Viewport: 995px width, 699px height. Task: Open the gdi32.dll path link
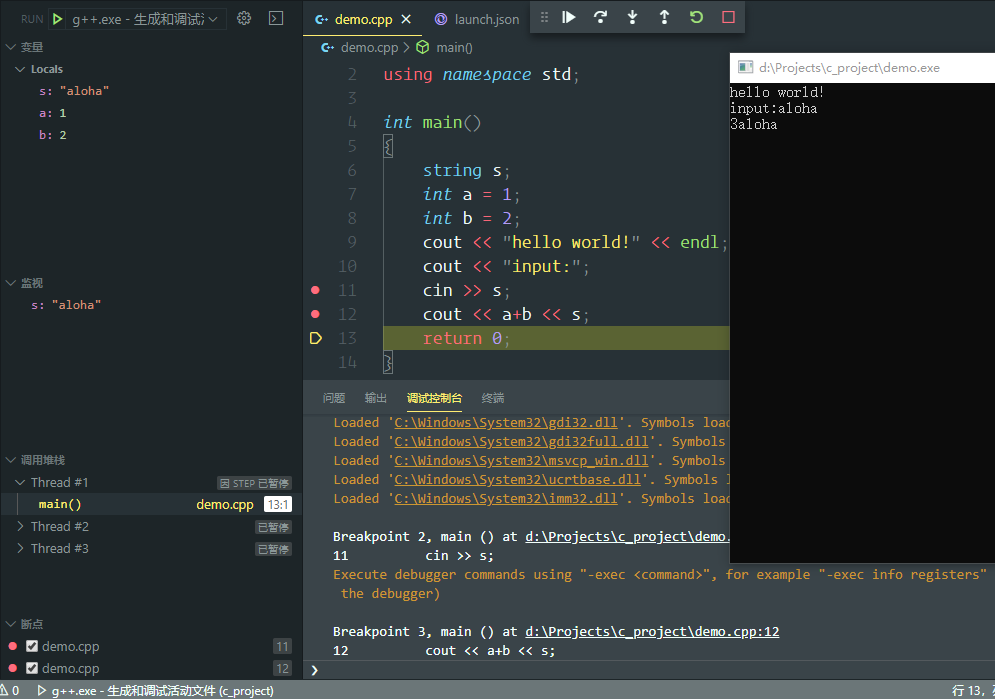click(506, 423)
